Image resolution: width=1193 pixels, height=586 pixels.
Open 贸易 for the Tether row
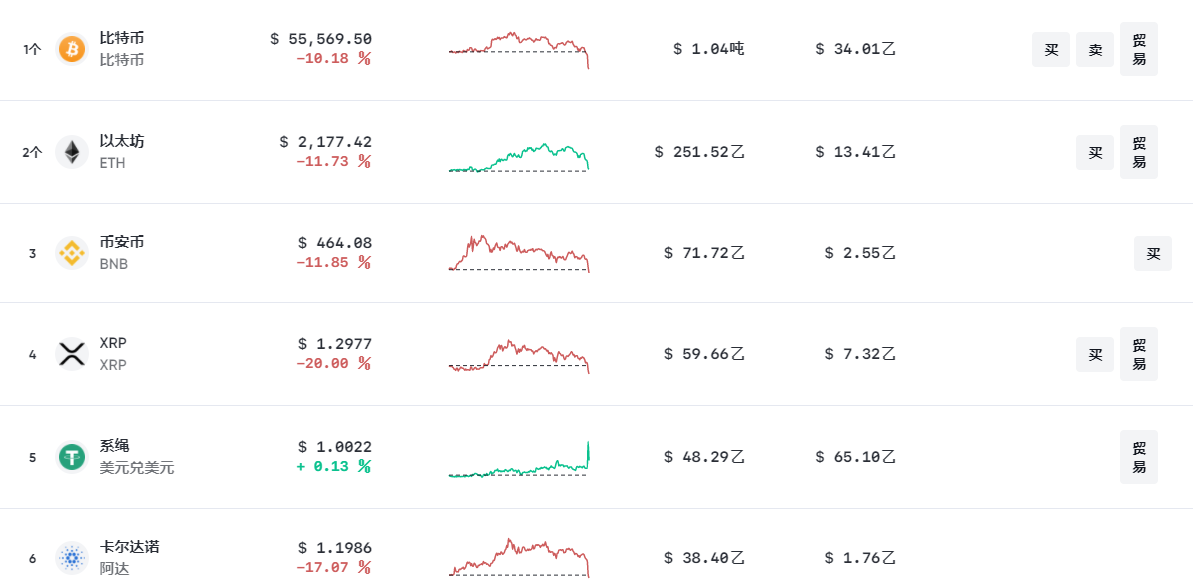[1138, 457]
